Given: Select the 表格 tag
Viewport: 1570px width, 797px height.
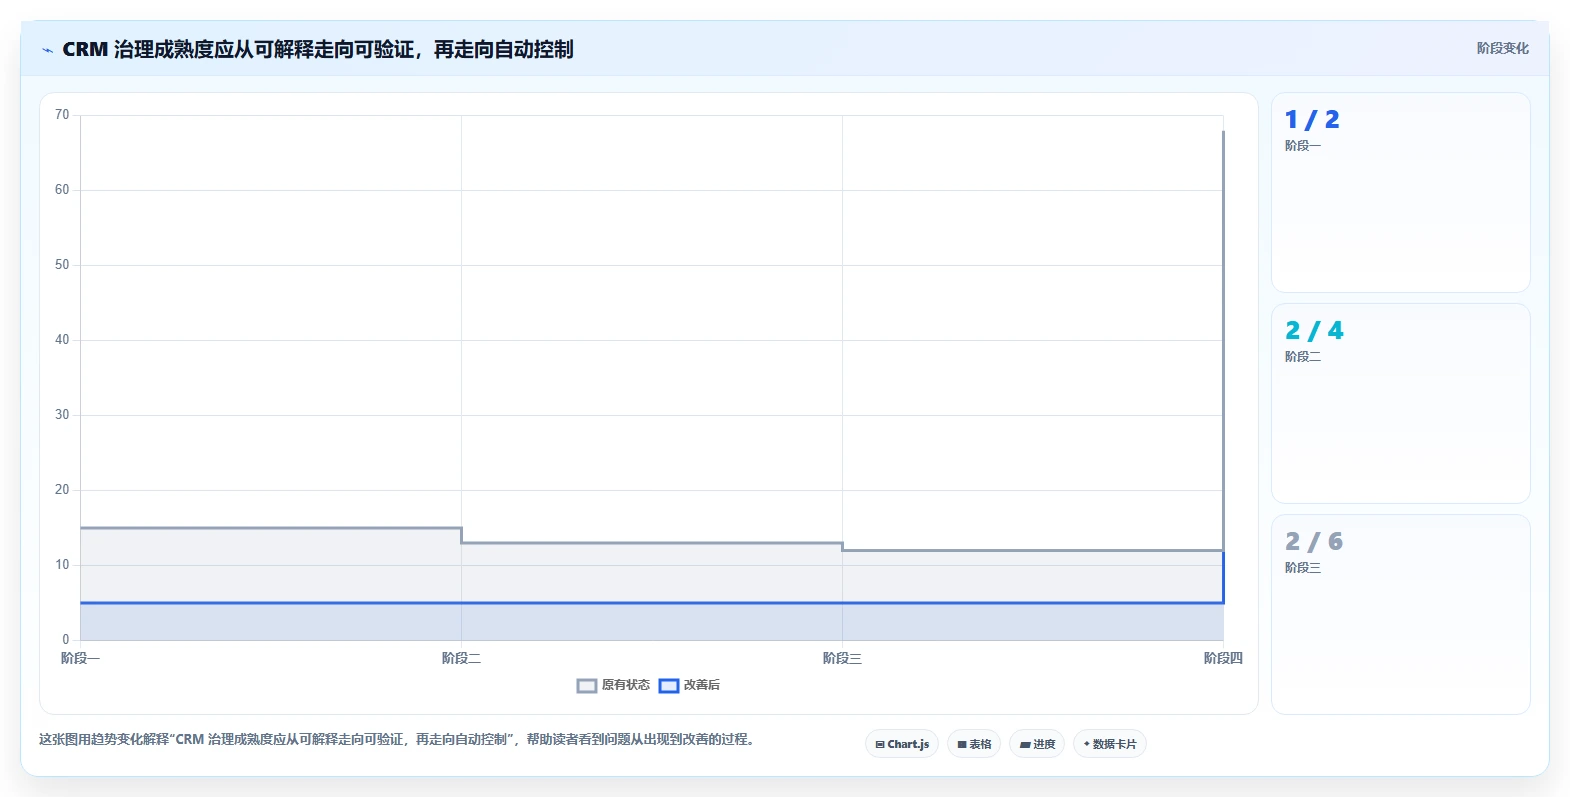Looking at the screenshot, I should point(974,744).
